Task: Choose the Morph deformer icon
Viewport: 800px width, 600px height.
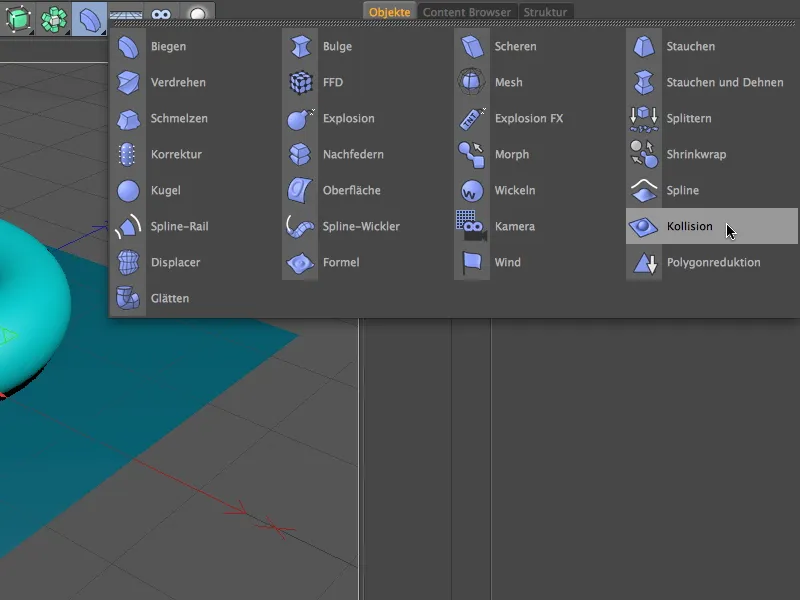Action: click(472, 155)
